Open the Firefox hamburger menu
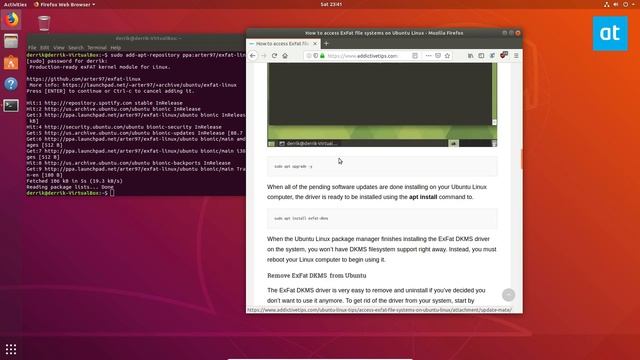 [x=516, y=56]
